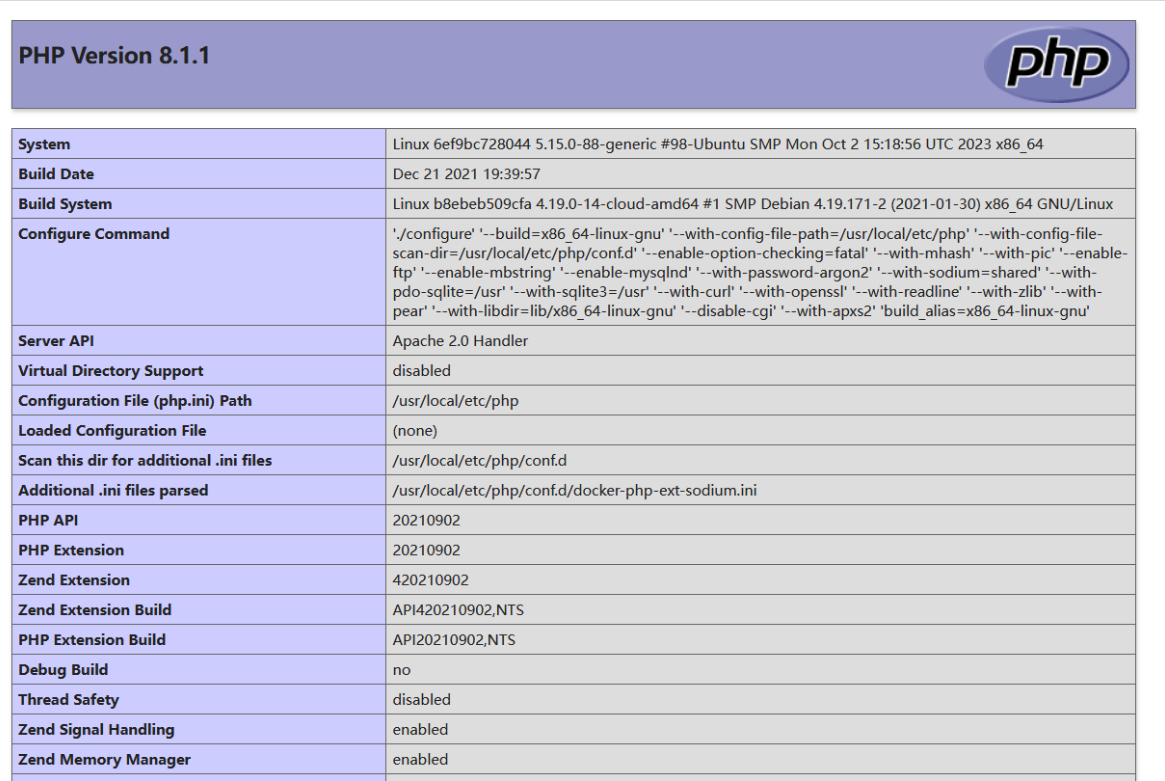Viewport: 1165px width, 781px height.
Task: Select docker-php-ext-sodium.ini path value
Action: 575,490
